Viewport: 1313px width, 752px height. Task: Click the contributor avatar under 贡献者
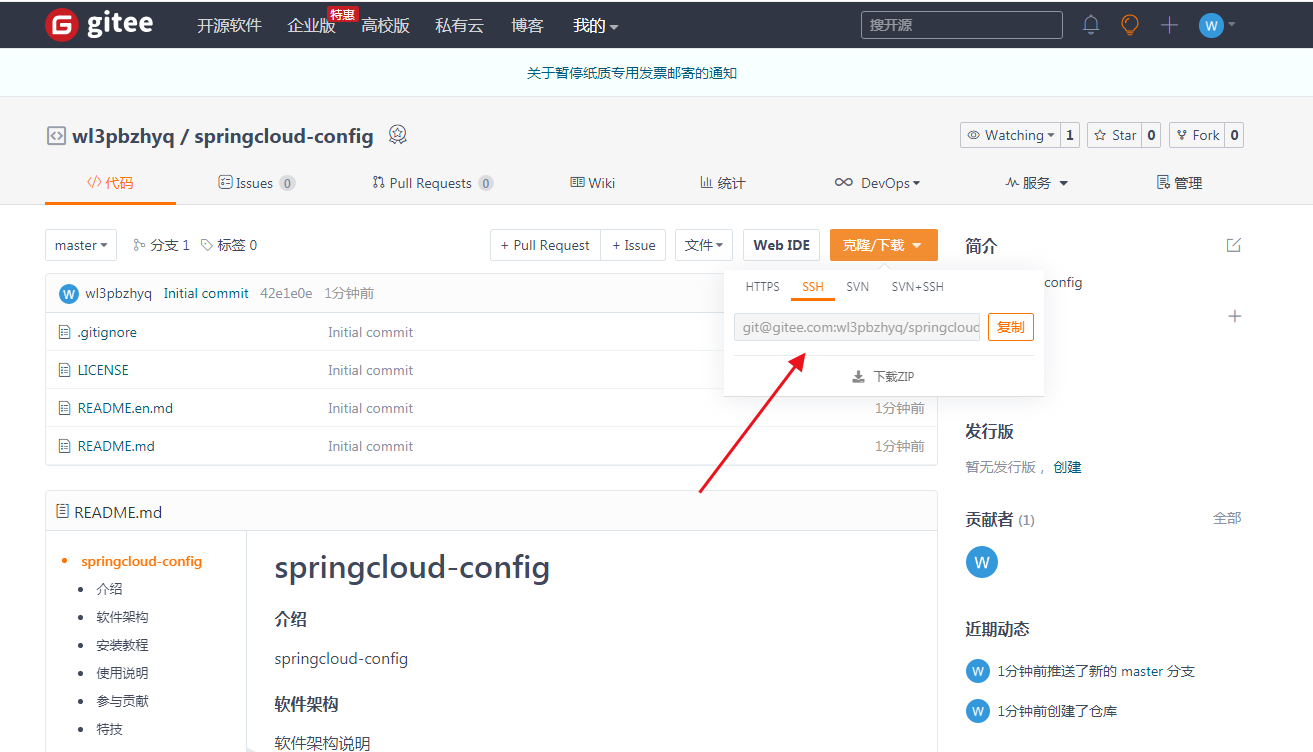tap(982, 562)
